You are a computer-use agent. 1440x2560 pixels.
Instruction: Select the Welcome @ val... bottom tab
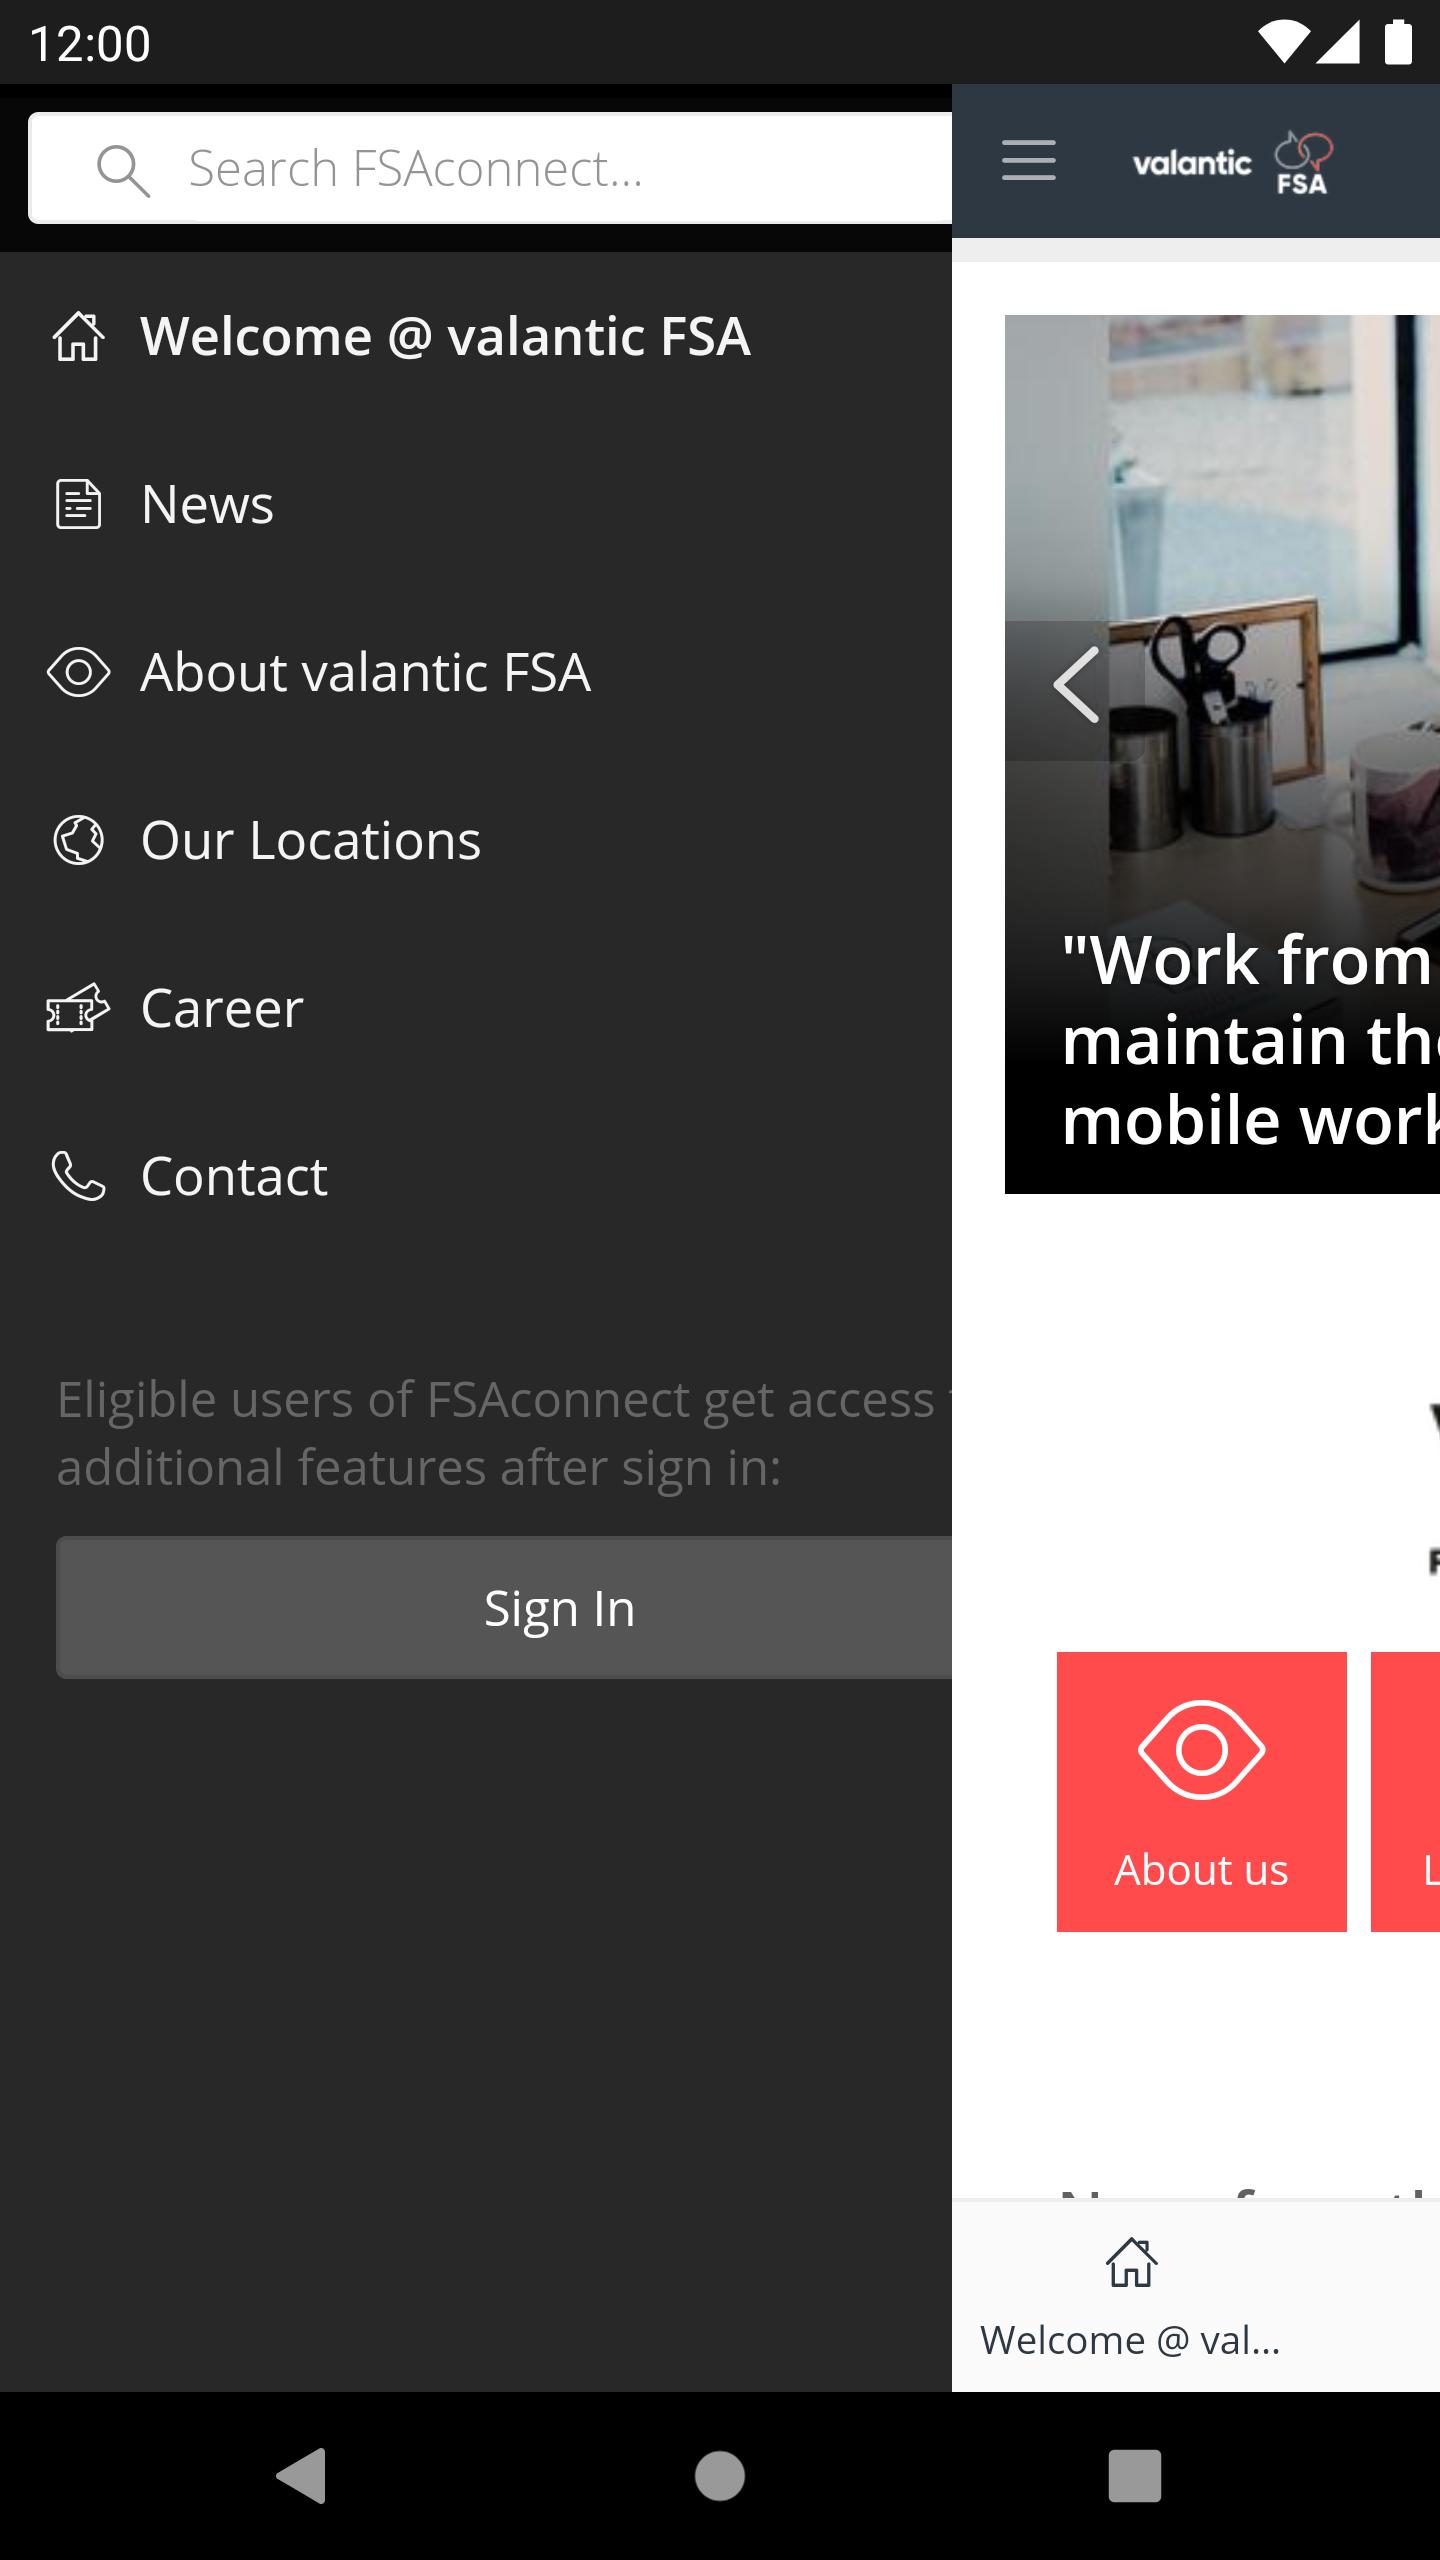[x=1131, y=2298]
